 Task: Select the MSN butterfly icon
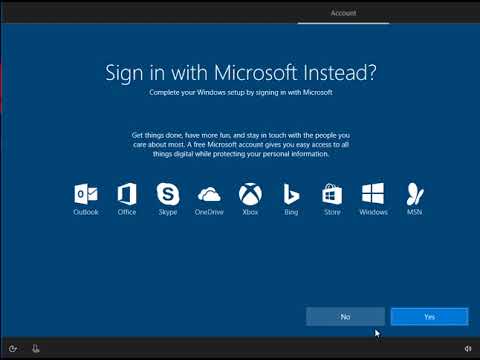(415, 194)
